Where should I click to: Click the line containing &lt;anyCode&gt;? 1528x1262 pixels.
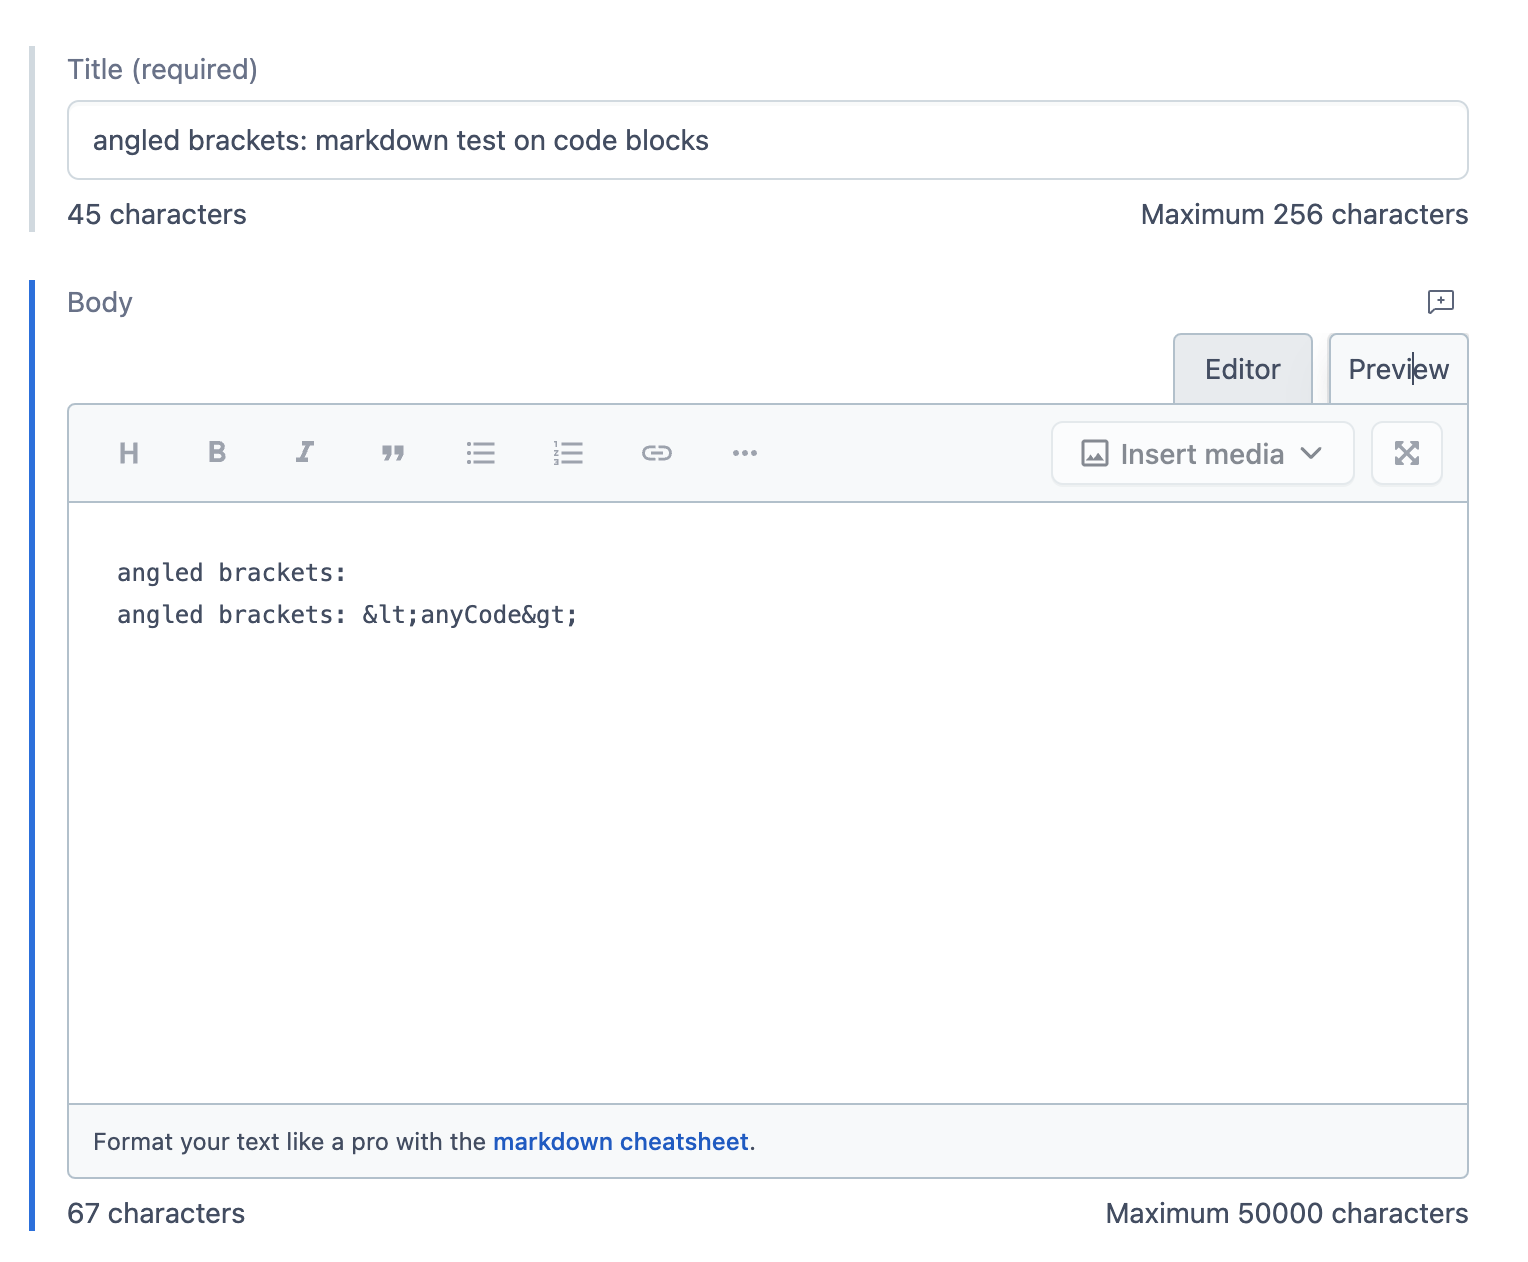pos(346,614)
